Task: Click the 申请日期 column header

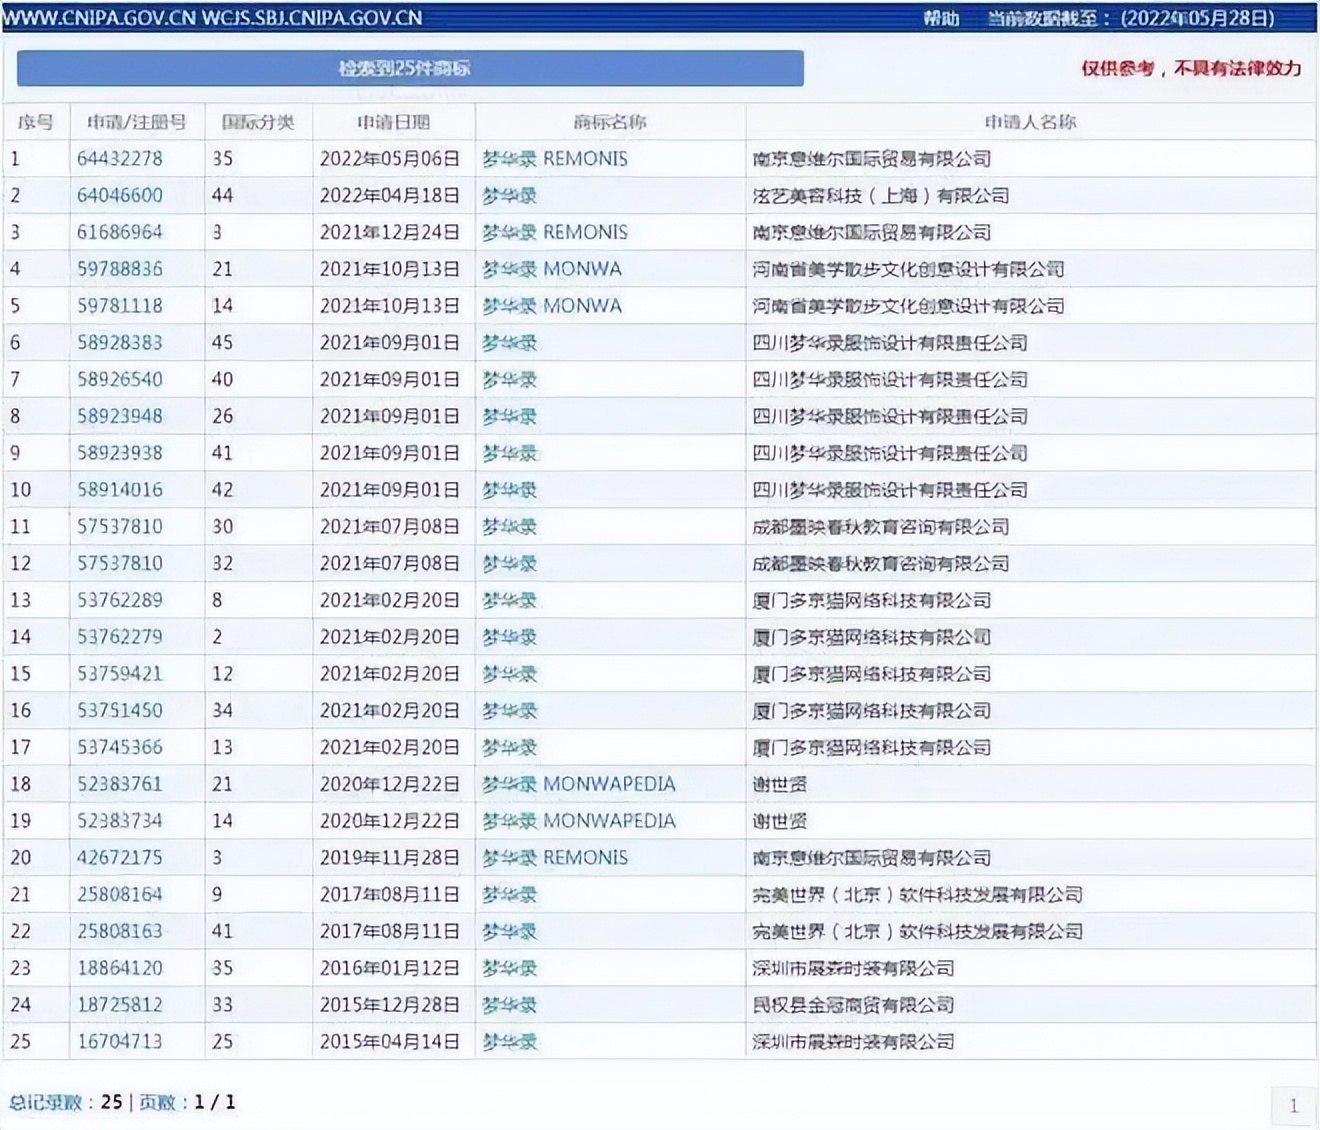Action: coord(393,122)
